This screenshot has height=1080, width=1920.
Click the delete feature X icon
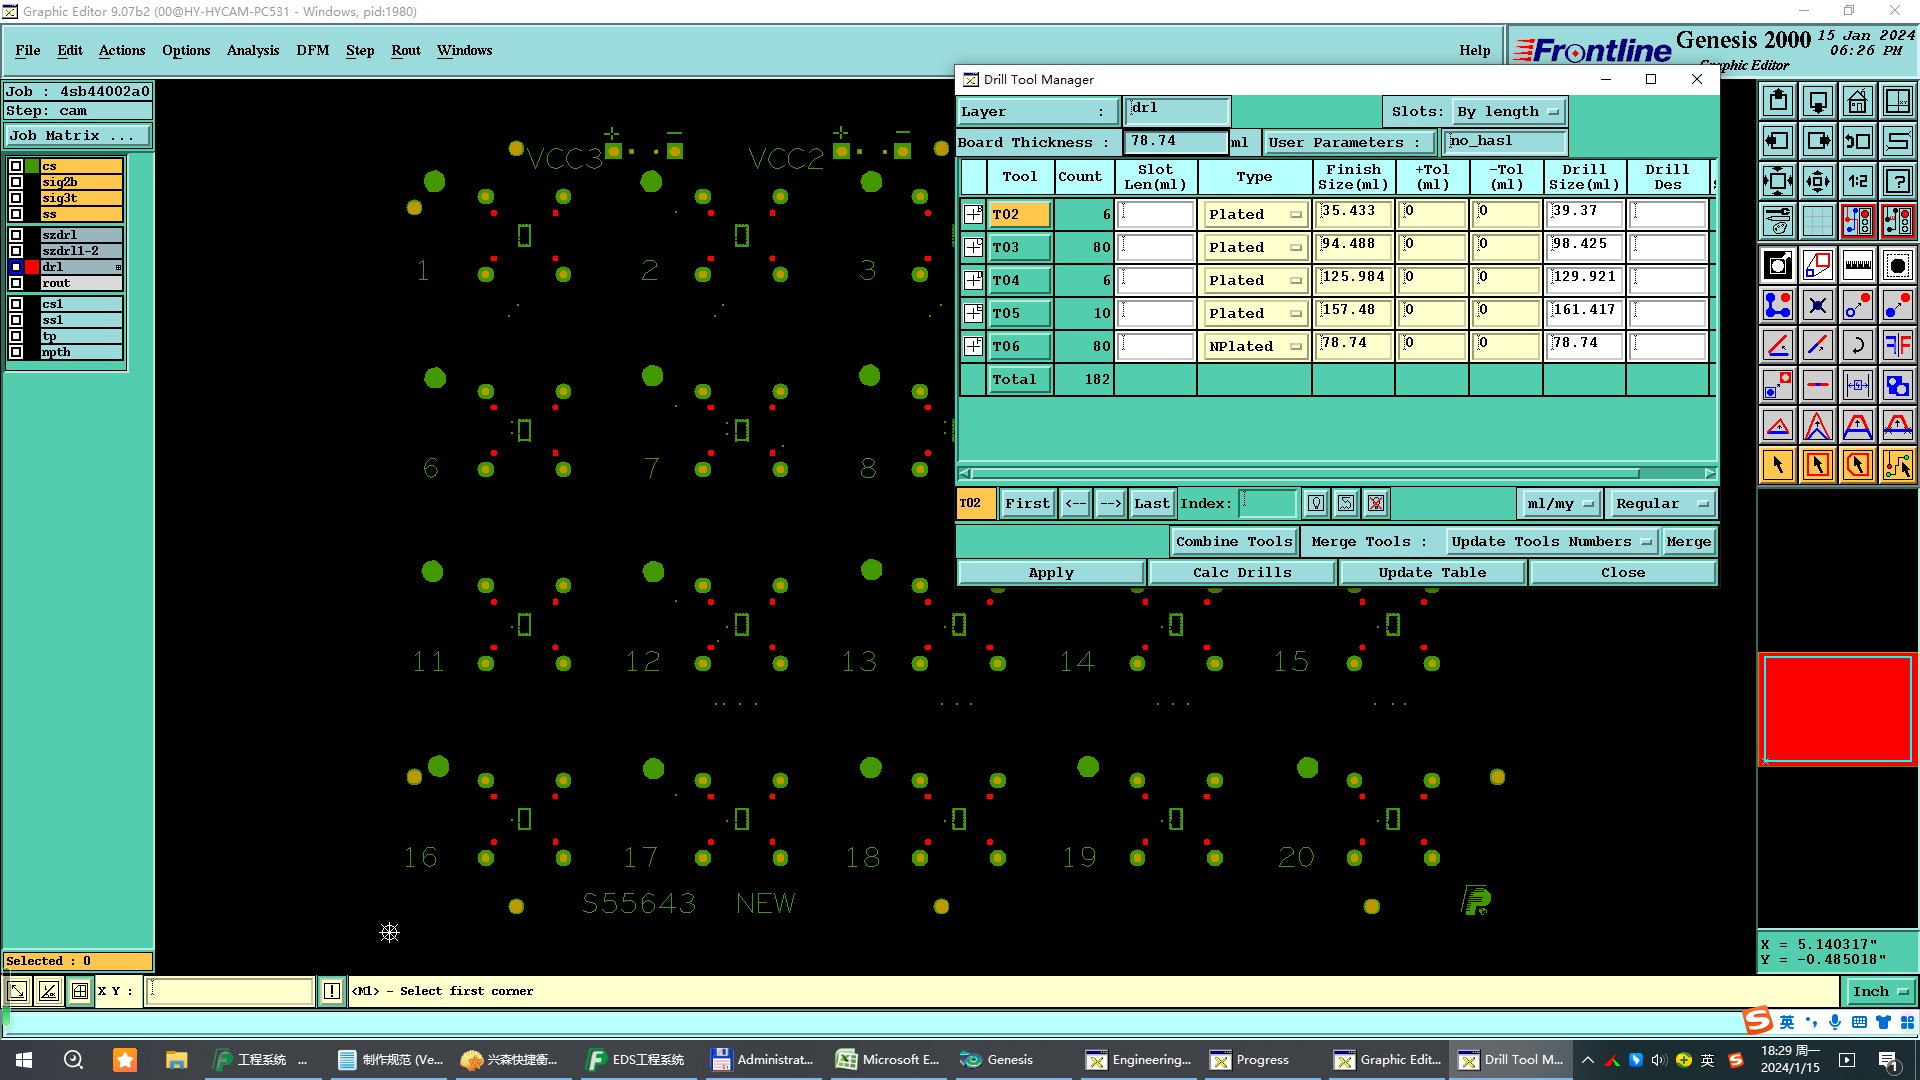(x=1818, y=305)
